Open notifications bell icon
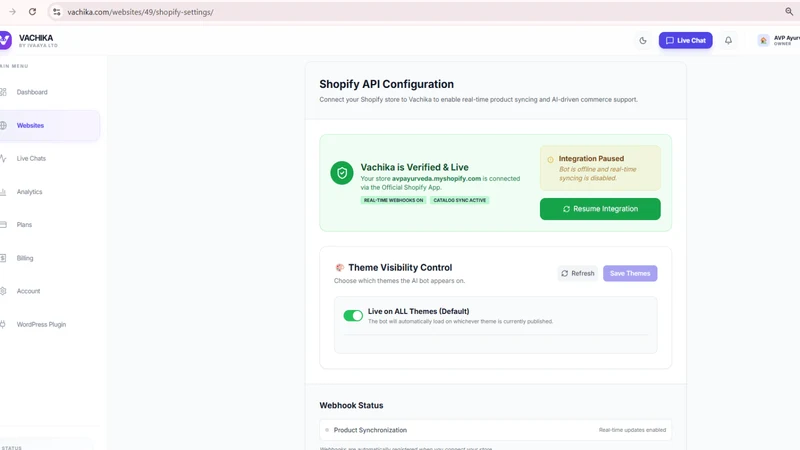 pos(728,40)
